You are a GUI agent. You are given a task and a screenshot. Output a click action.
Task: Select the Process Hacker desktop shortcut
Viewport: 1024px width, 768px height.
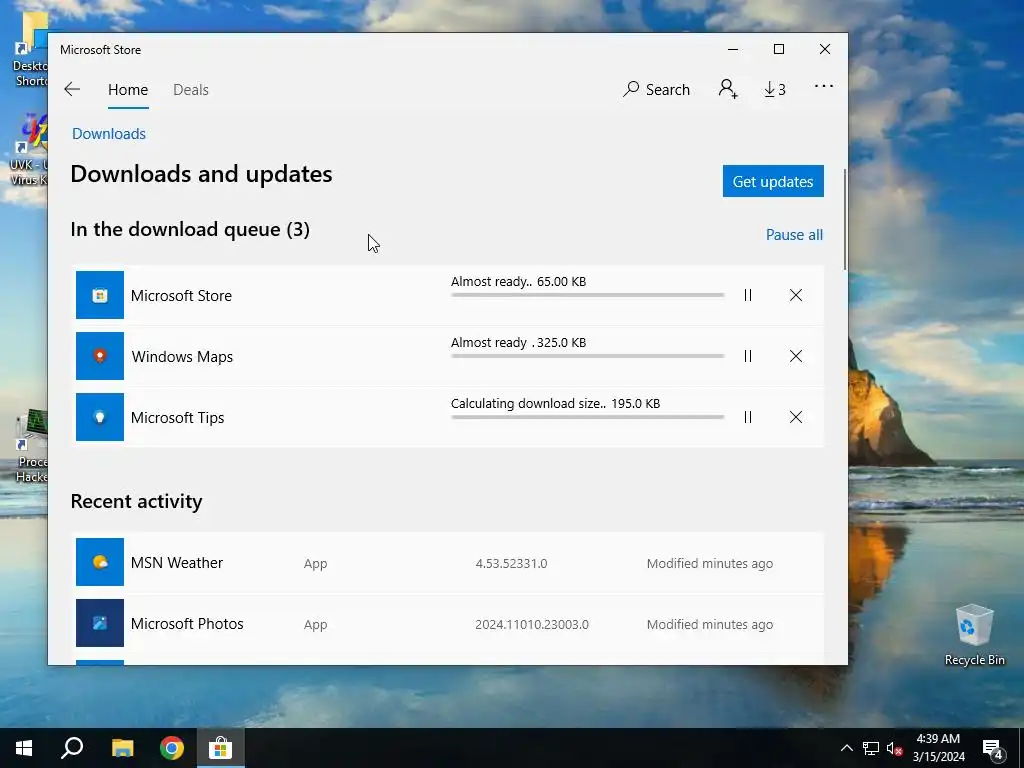click(29, 447)
